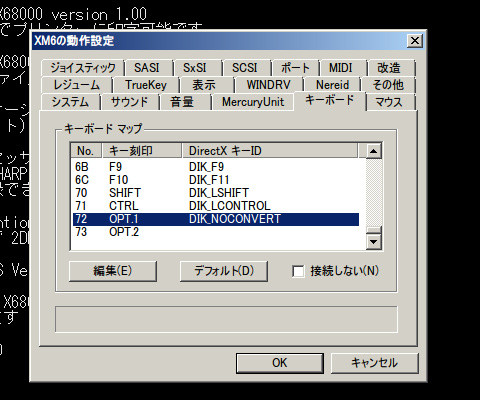
Task: Select the 6C F10 row
Action: 216,180
